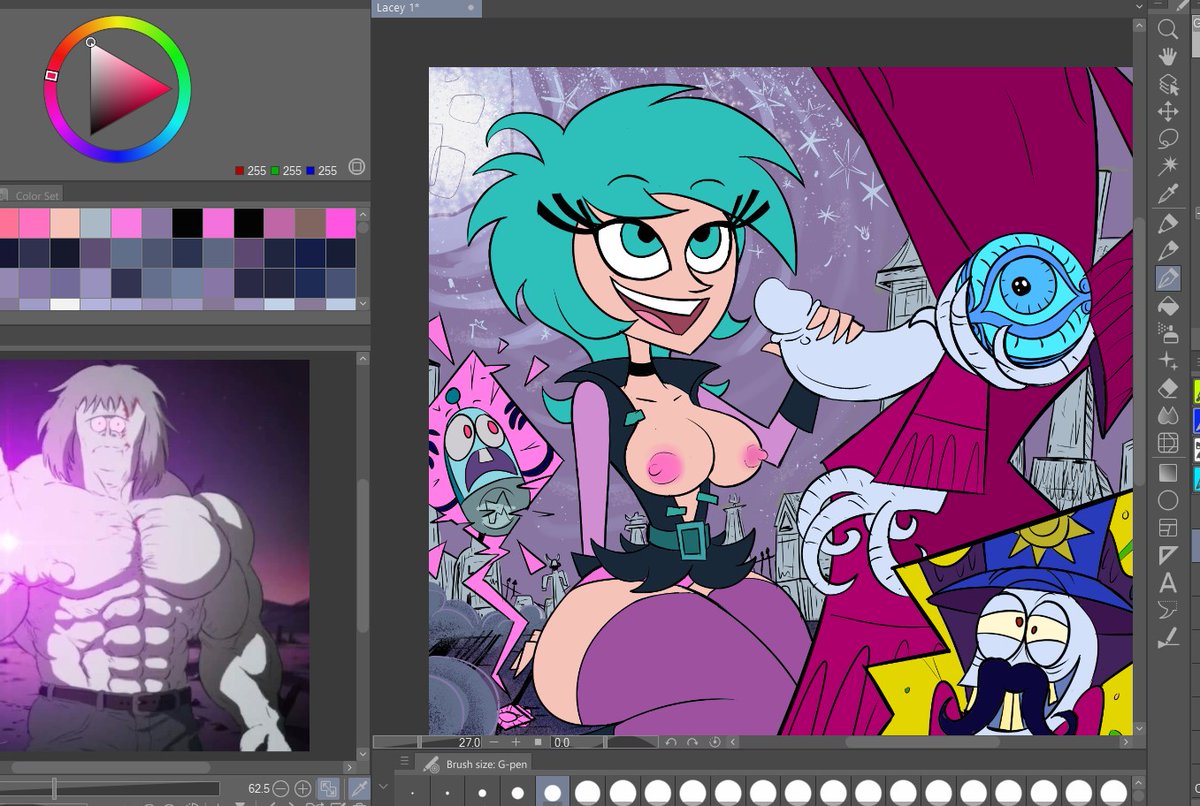The image size is (1200, 806).
Task: Toggle Sub View eyedropper auto-switch
Action: 358,789
